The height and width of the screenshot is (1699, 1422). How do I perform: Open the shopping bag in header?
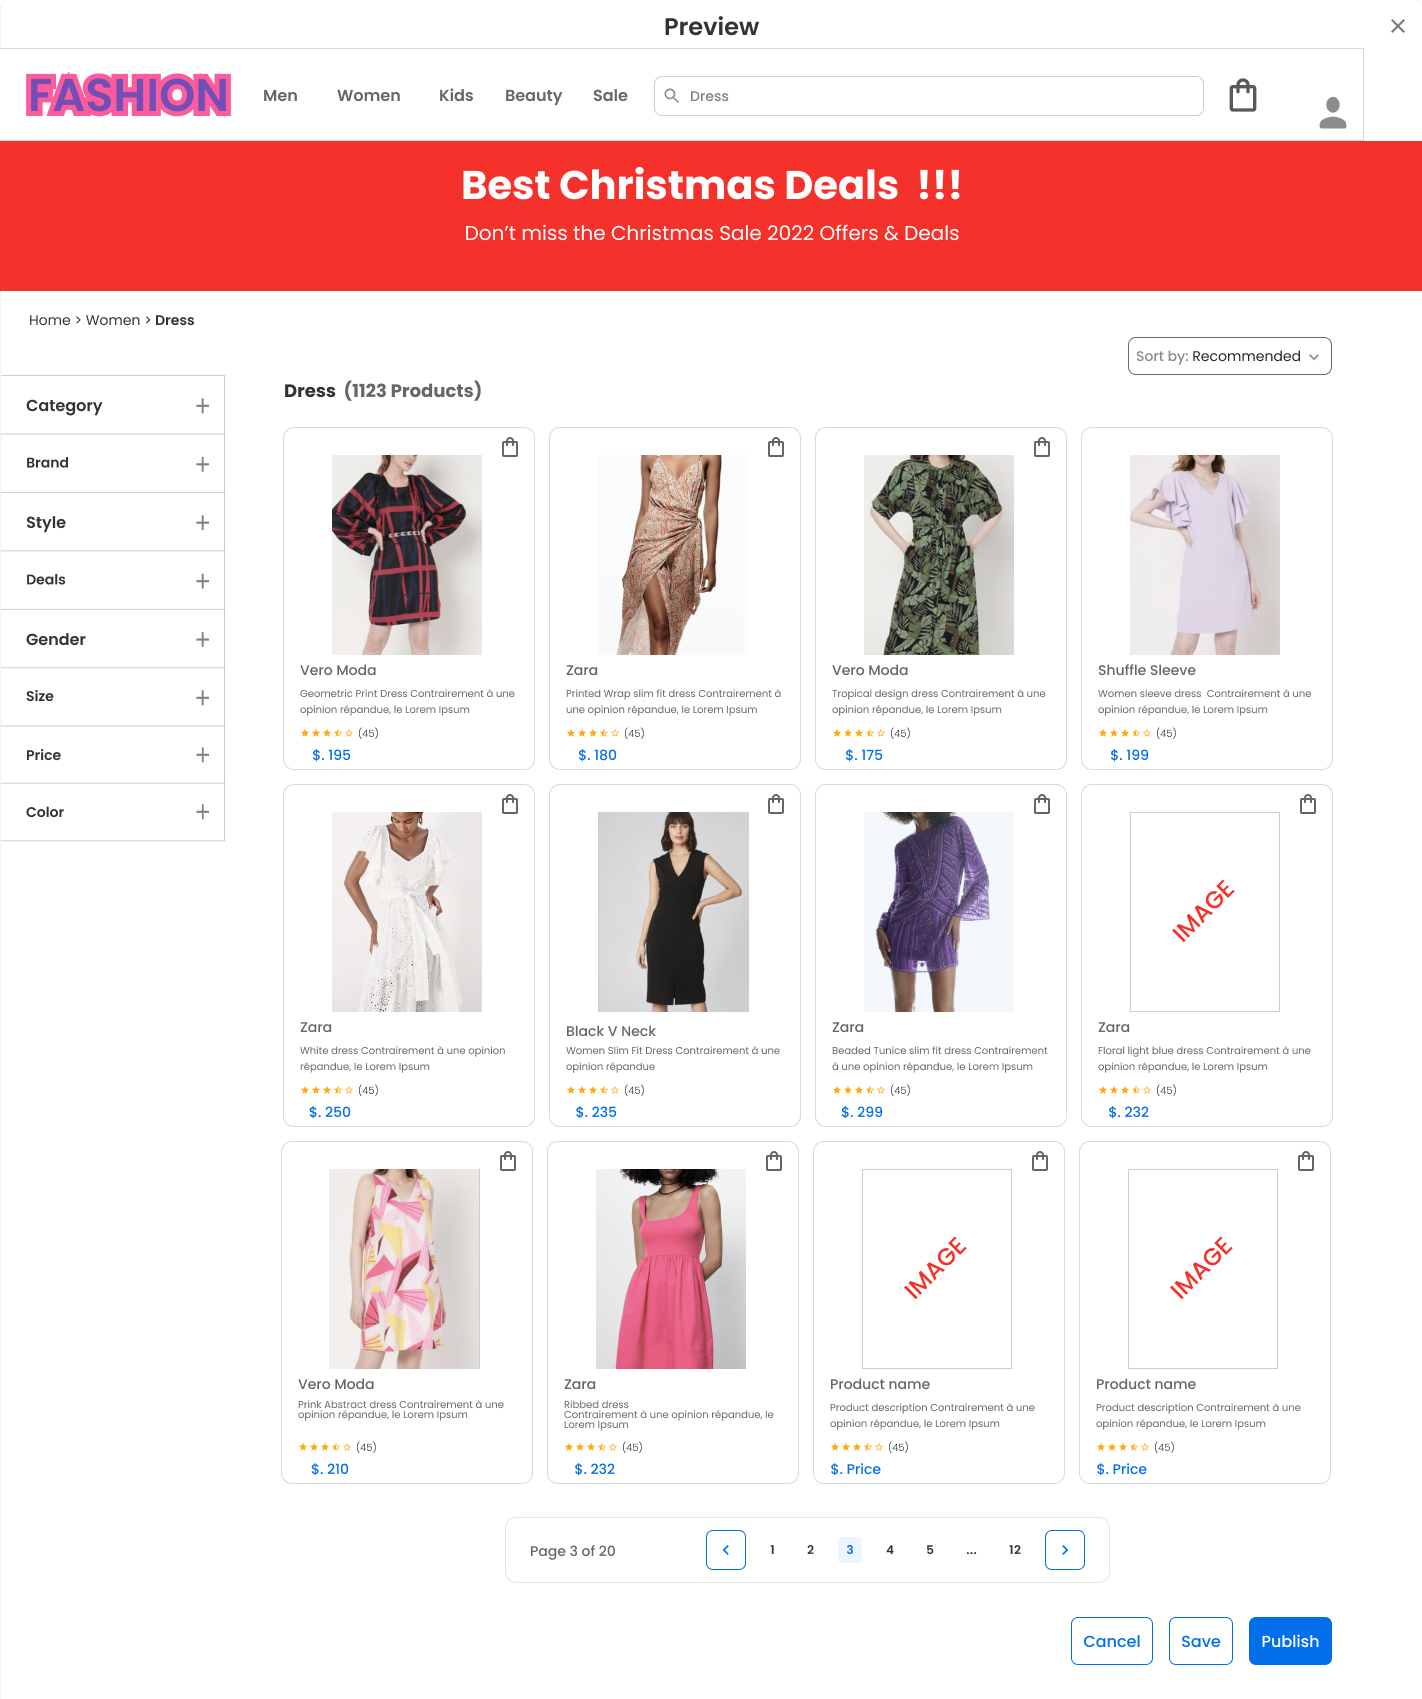pyautogui.click(x=1243, y=96)
